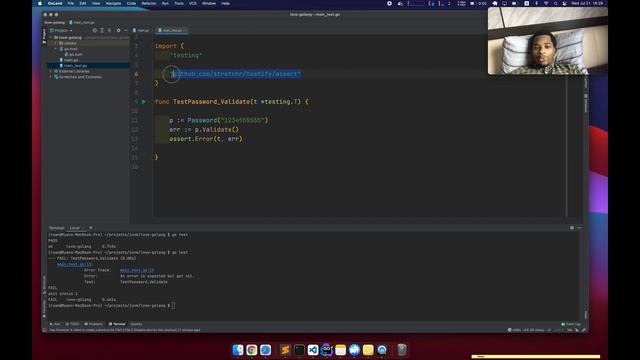Viewport: 640px width, 360px height.
Task: Expand the love-golang project root
Action: [x=51, y=37]
